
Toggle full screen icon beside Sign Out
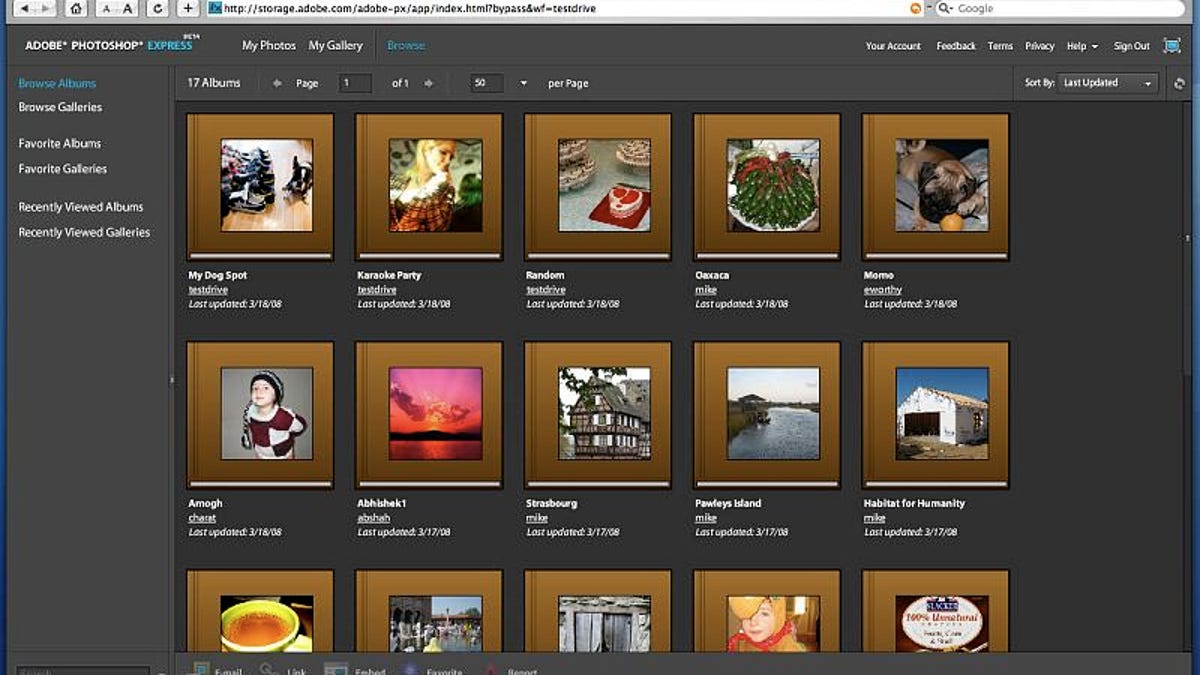coord(1172,46)
